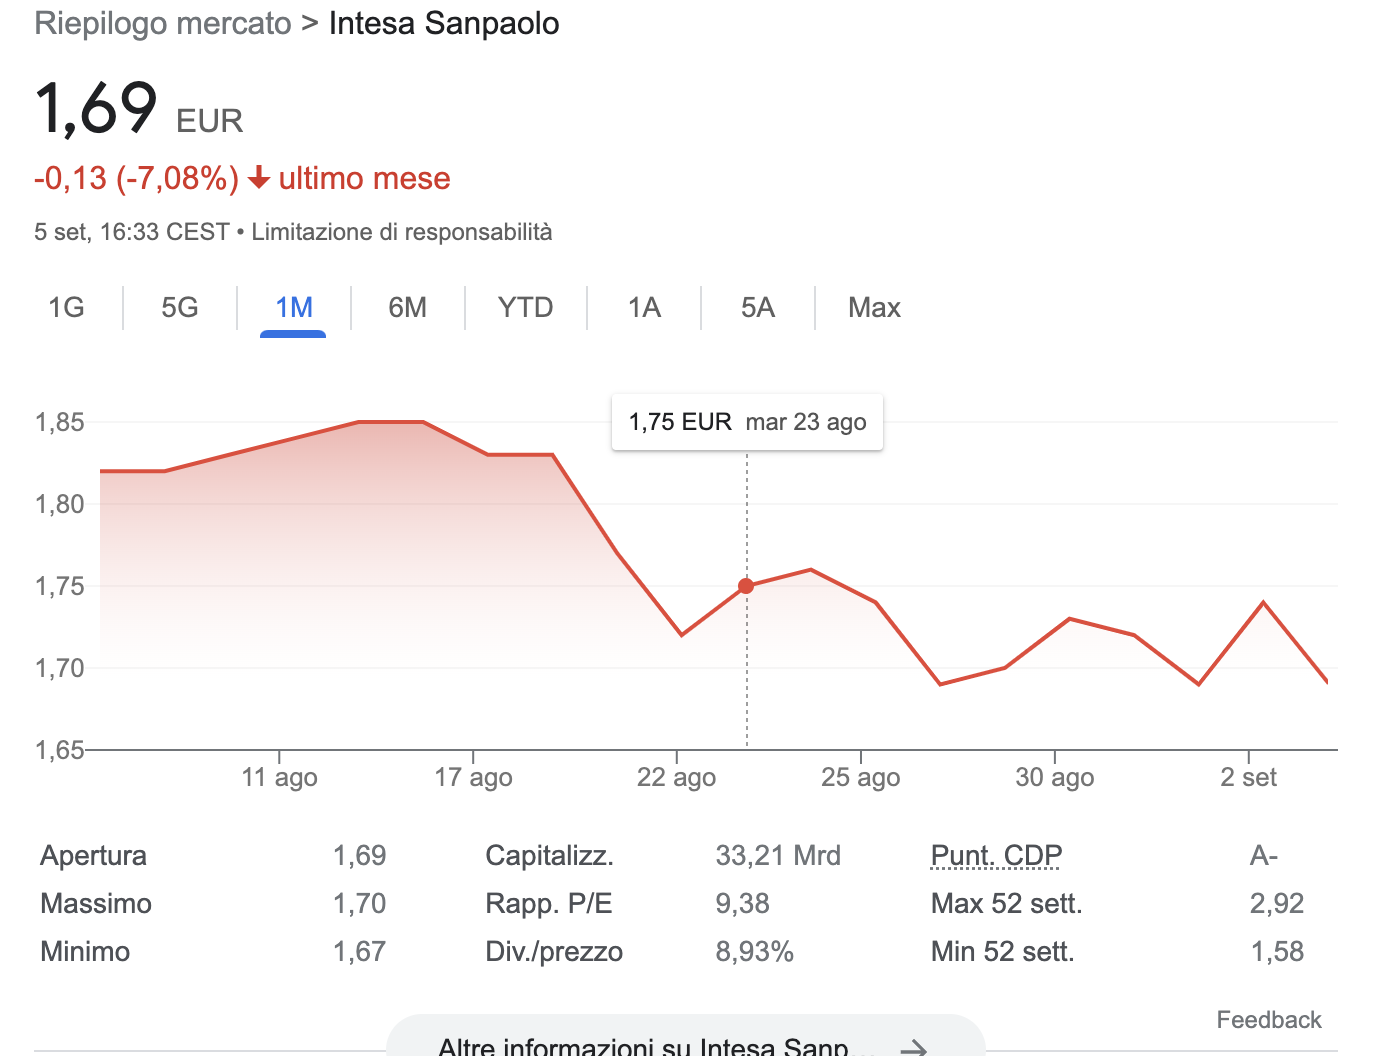1388x1056 pixels.
Task: Show the Max time range
Action: pos(874,307)
